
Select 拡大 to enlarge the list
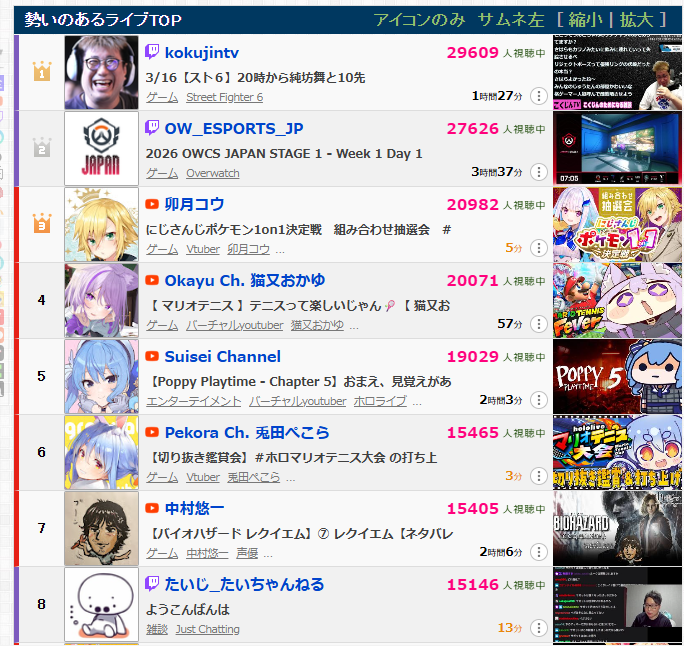point(636,20)
